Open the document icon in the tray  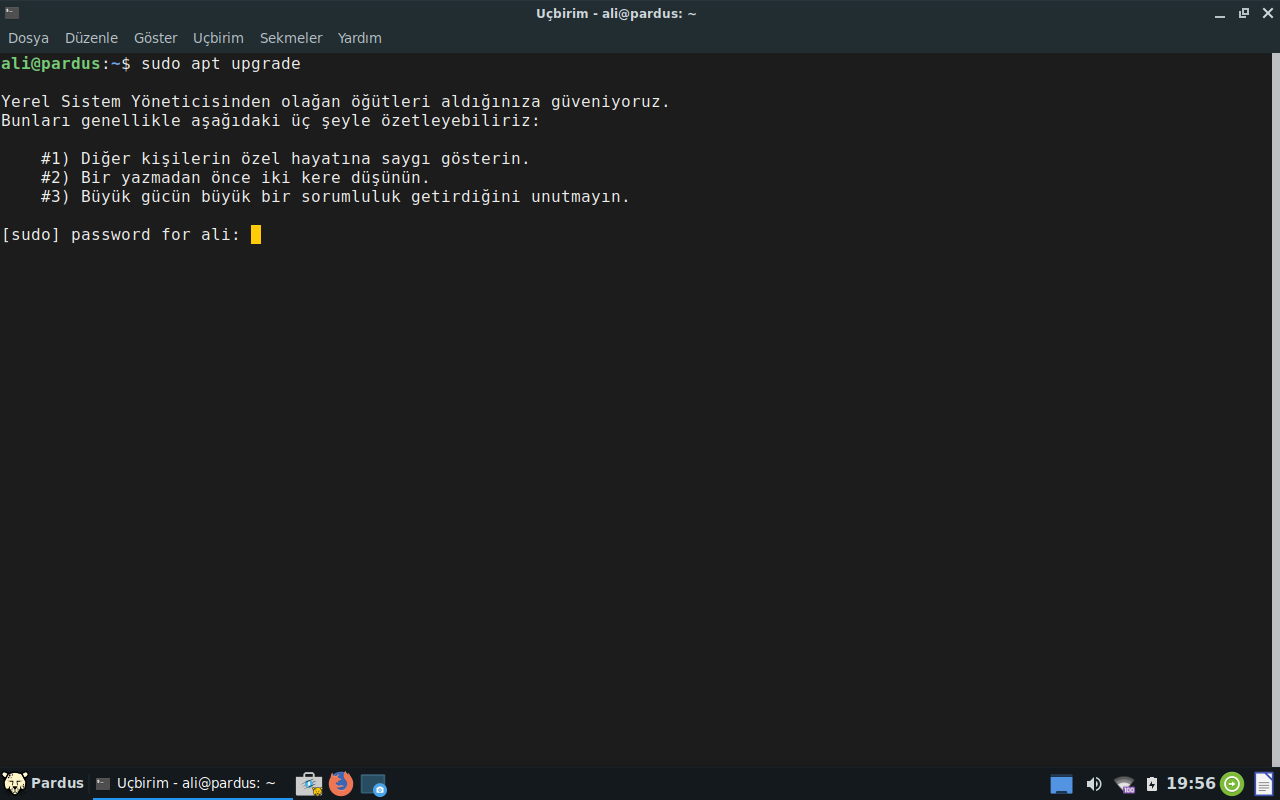pos(1264,783)
